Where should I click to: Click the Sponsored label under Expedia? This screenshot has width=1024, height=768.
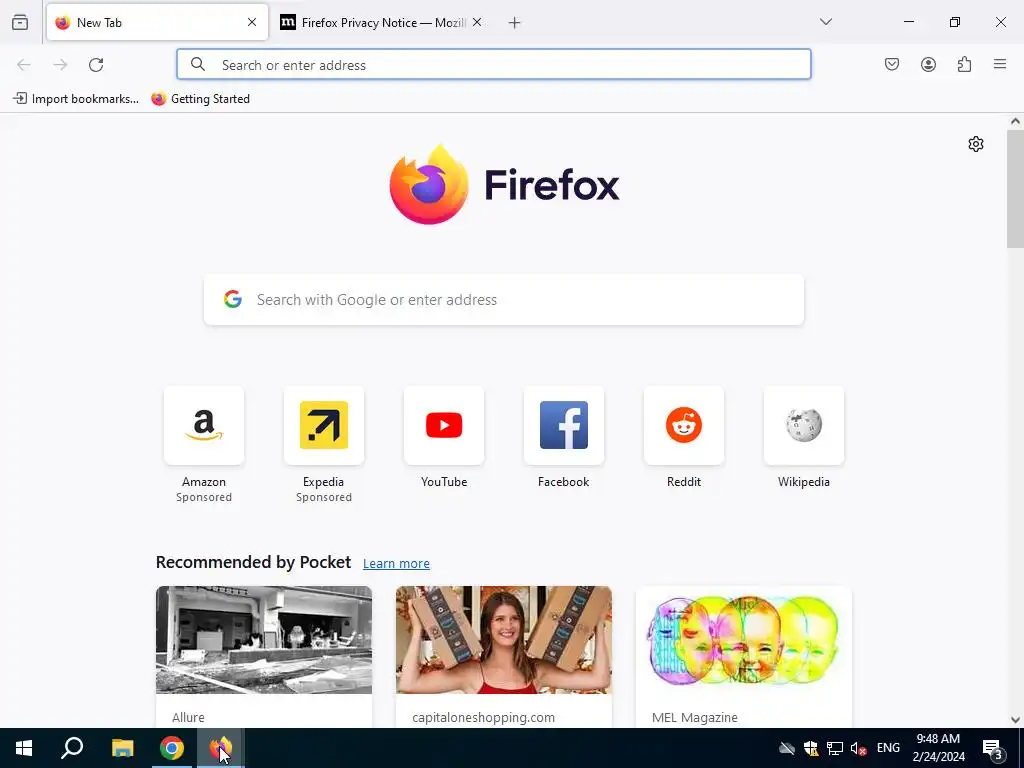[324, 498]
